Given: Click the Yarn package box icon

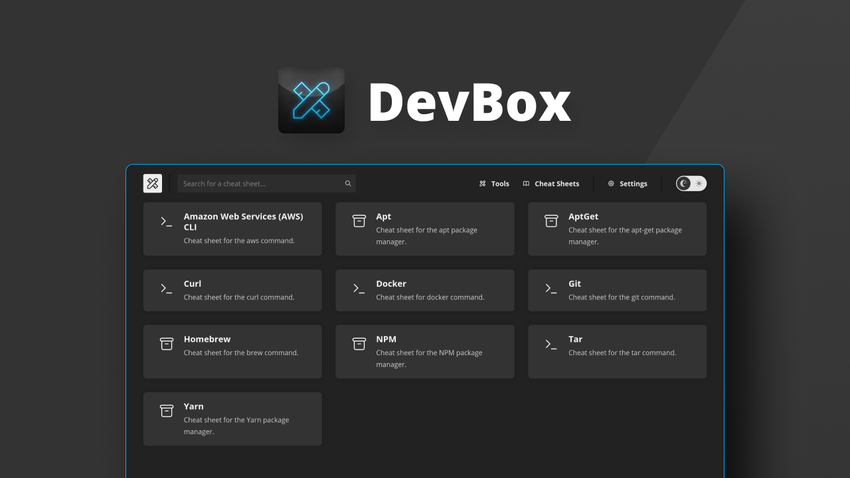Looking at the screenshot, I should [x=166, y=411].
